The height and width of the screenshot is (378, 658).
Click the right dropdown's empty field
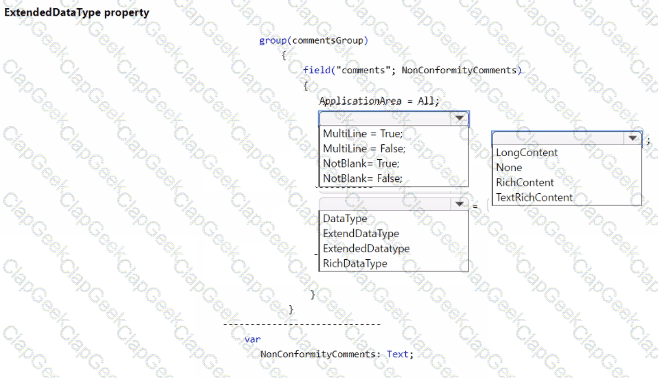pyautogui.click(x=558, y=138)
